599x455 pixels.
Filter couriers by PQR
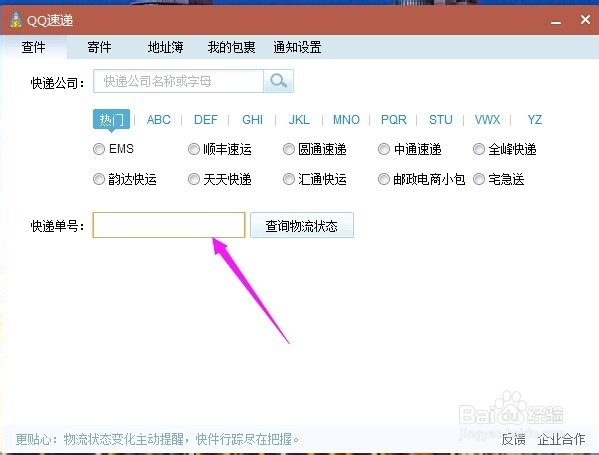pyautogui.click(x=393, y=120)
